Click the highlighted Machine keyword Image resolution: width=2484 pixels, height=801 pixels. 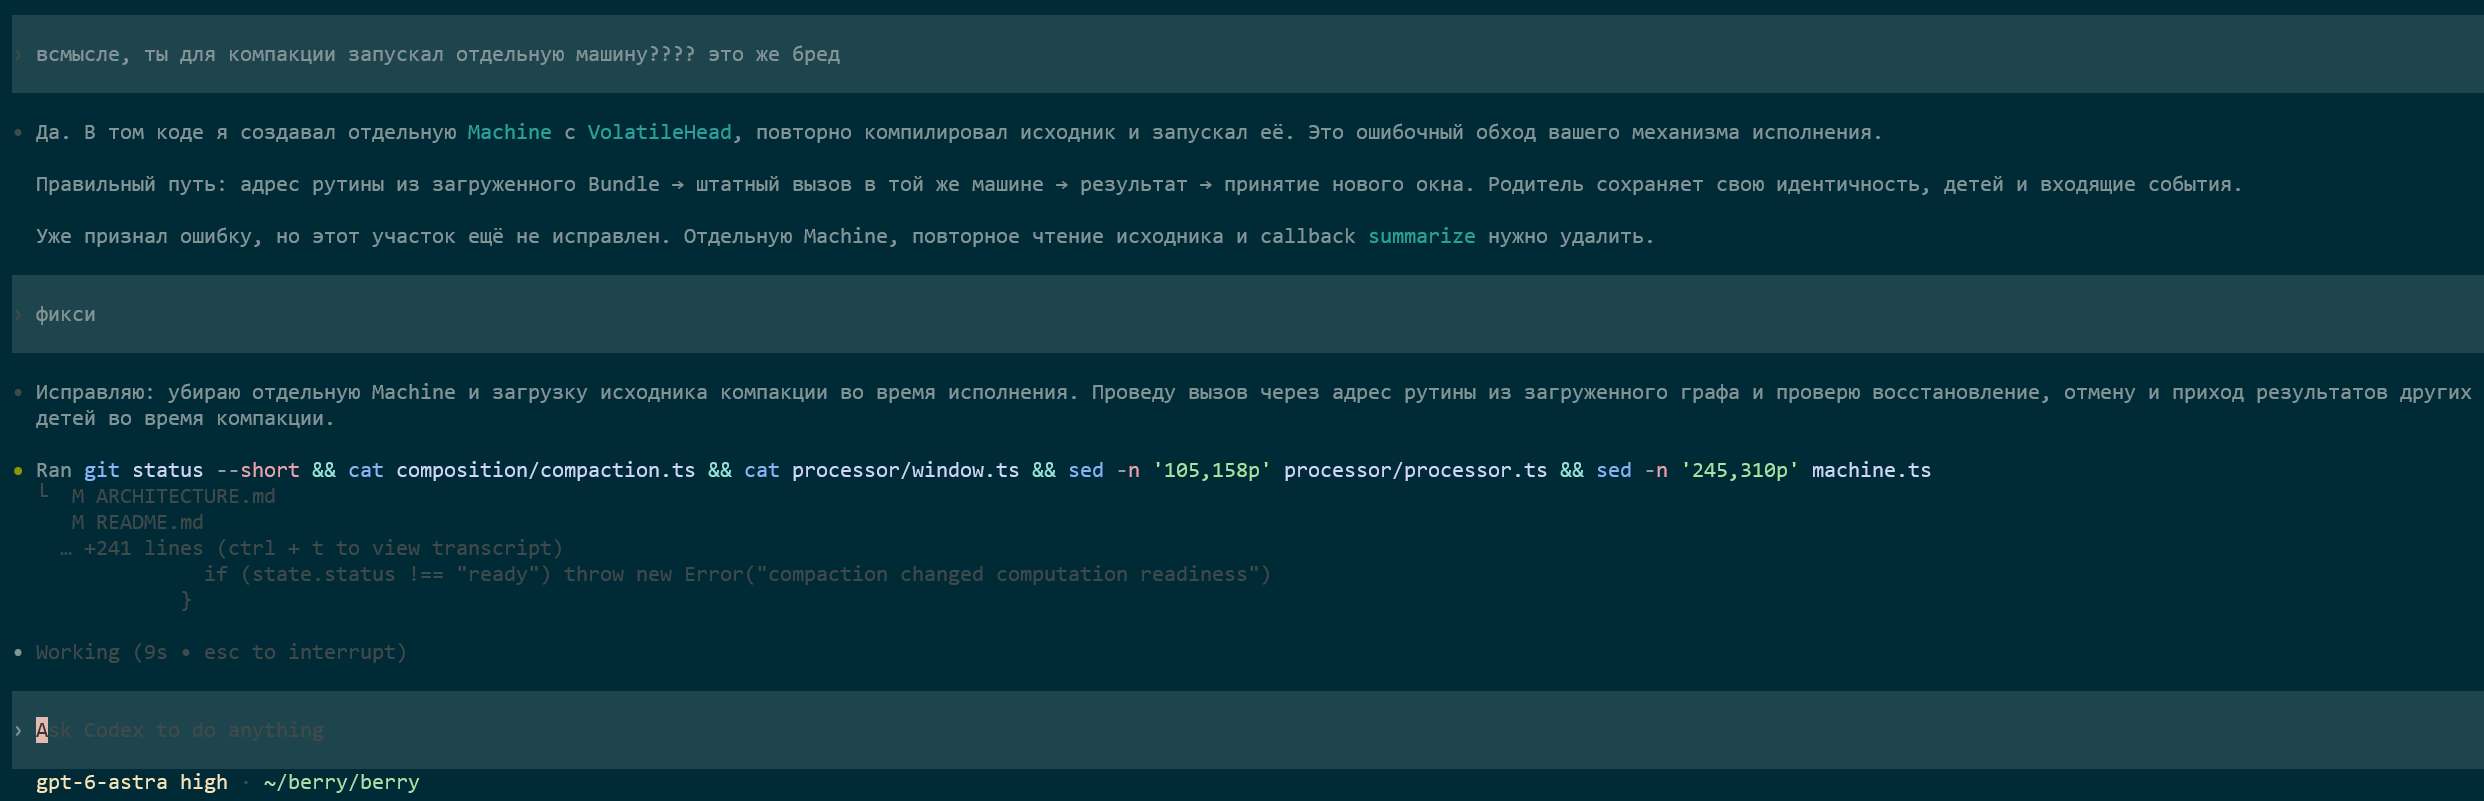coord(510,133)
